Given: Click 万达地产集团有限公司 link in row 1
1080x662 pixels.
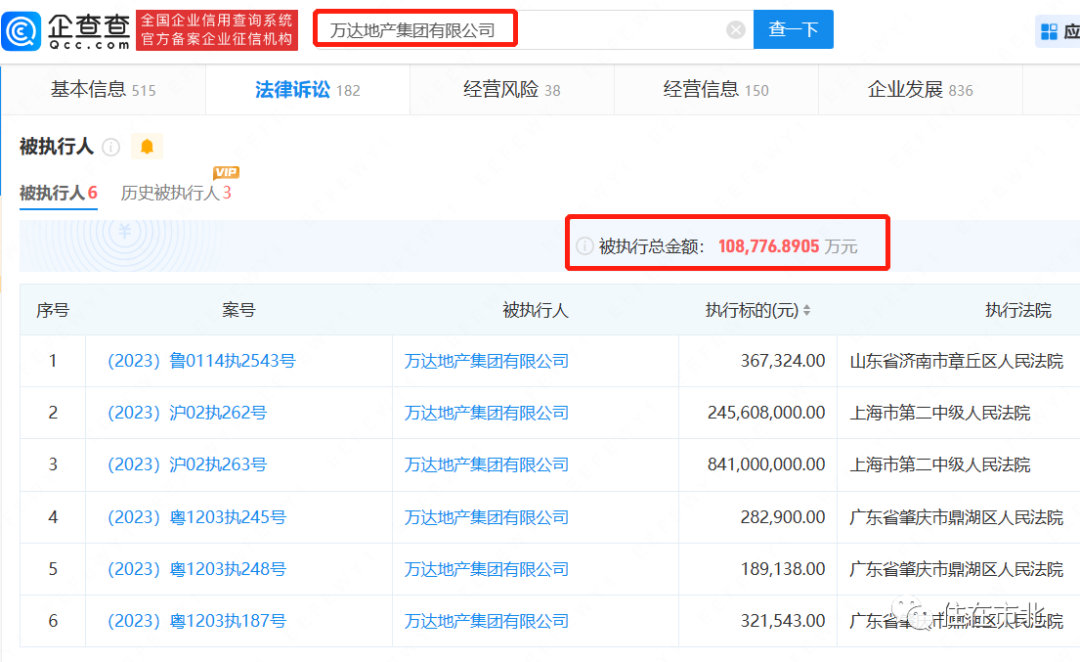Looking at the screenshot, I should (486, 361).
